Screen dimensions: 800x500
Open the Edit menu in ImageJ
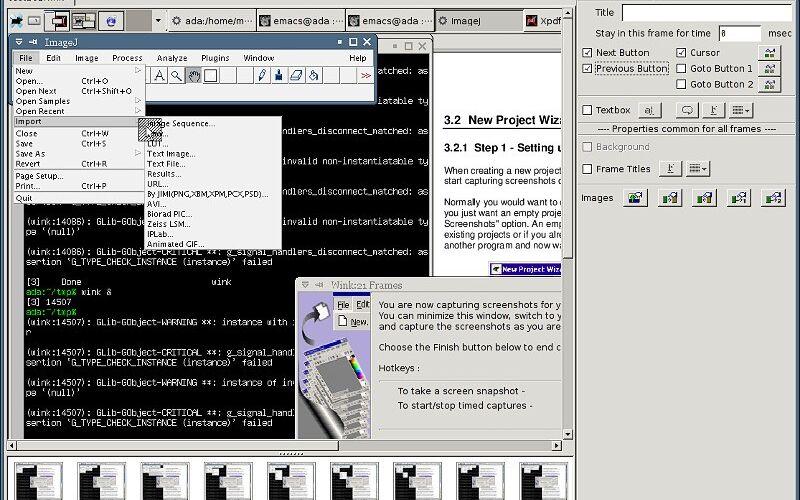click(53, 58)
